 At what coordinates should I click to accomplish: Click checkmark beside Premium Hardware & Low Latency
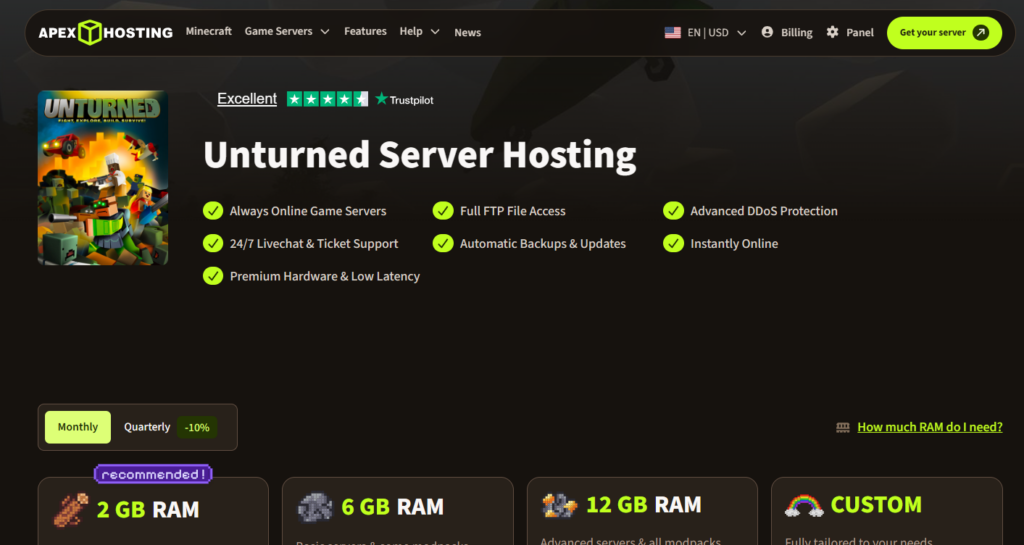(x=213, y=276)
